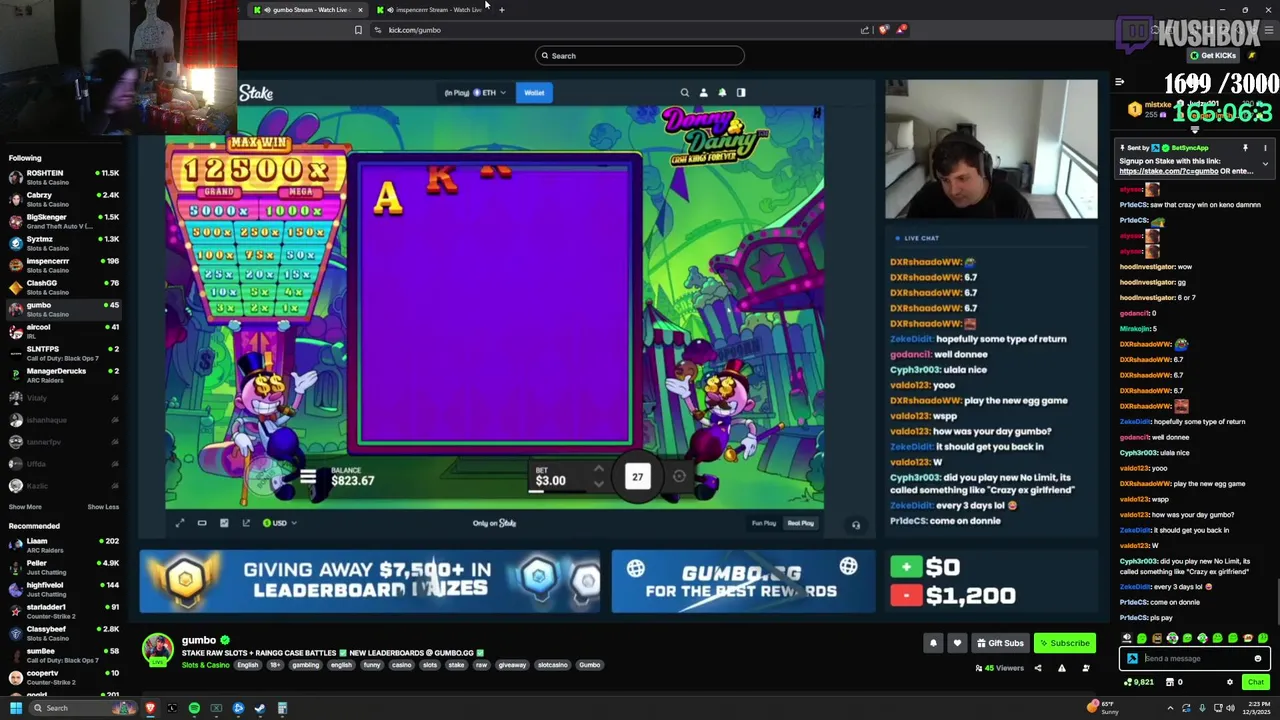Open the chat identity badge icon
This screenshot has width=1280, height=720.
tap(1132, 659)
